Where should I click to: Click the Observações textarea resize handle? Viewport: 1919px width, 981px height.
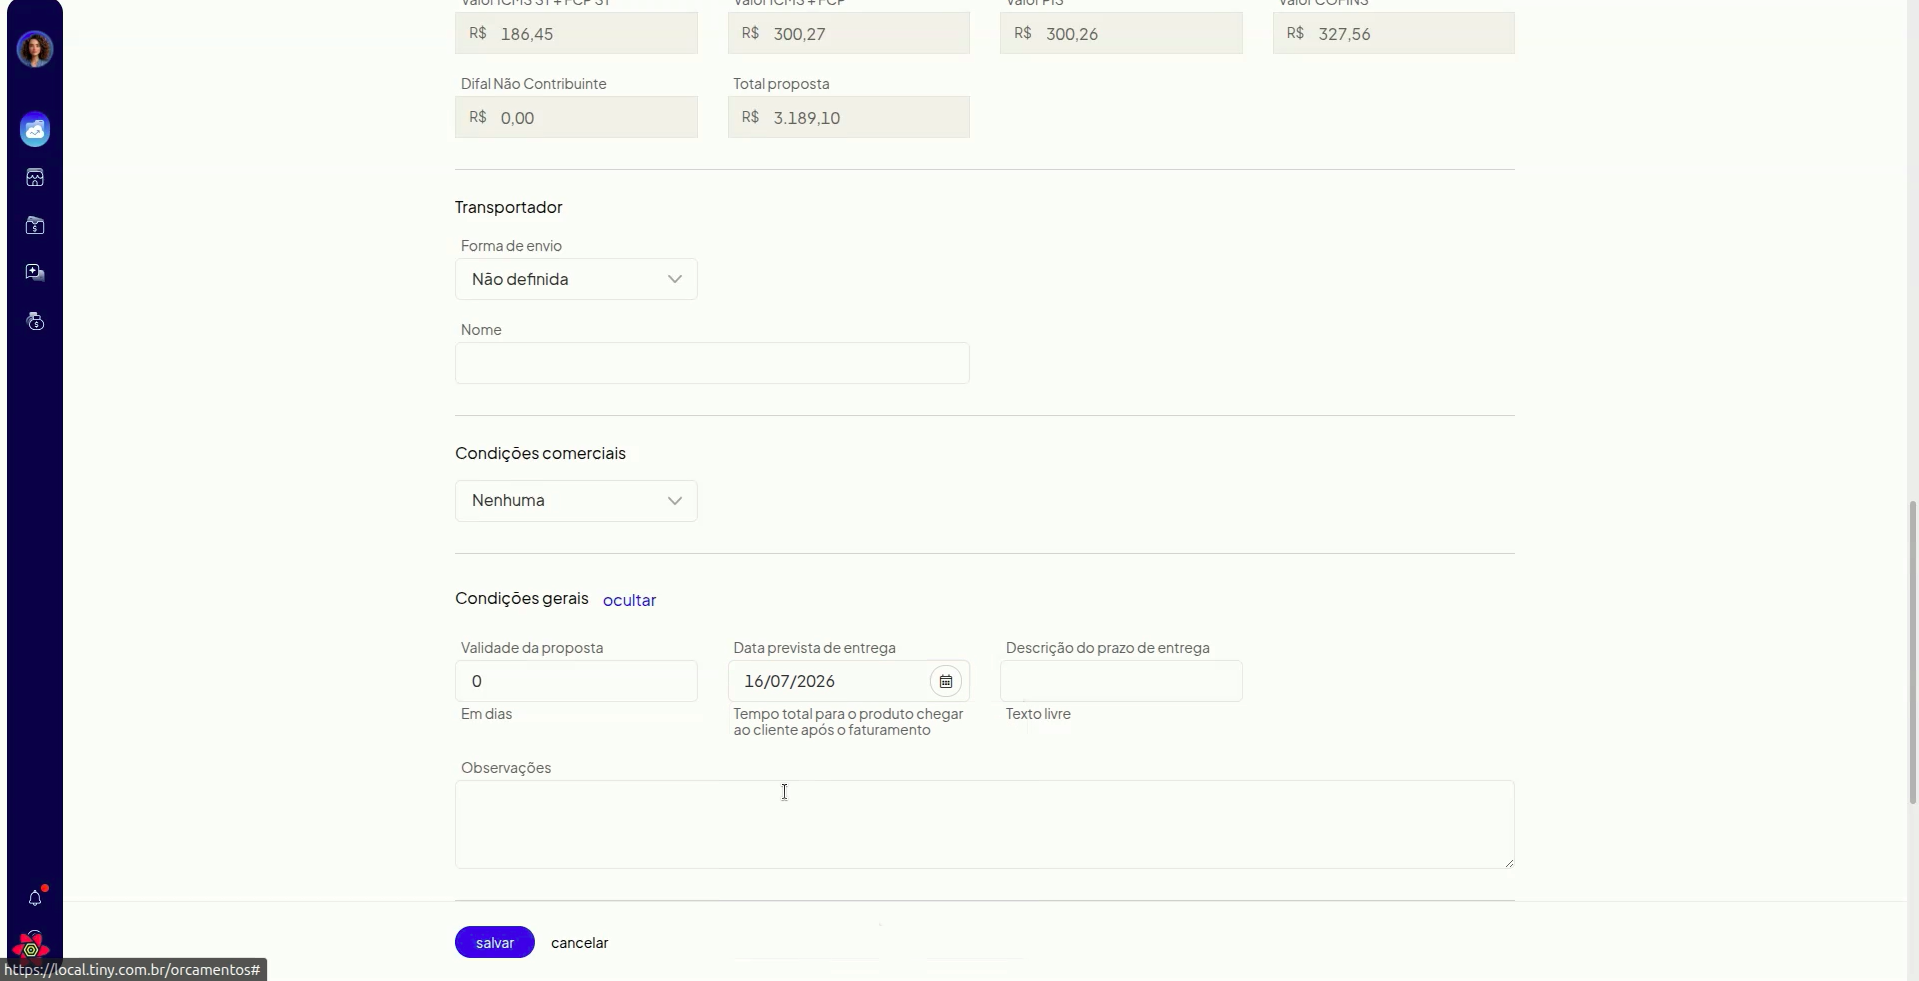(1509, 863)
